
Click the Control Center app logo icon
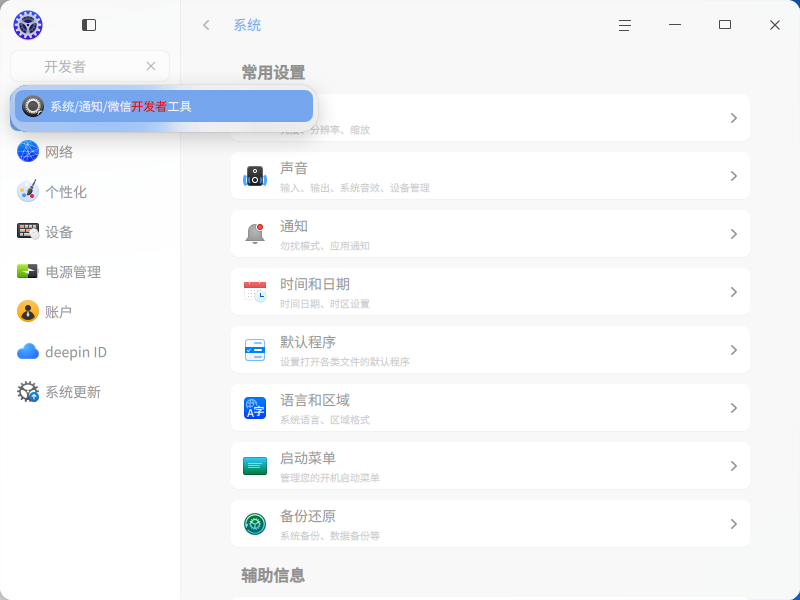(x=28, y=24)
